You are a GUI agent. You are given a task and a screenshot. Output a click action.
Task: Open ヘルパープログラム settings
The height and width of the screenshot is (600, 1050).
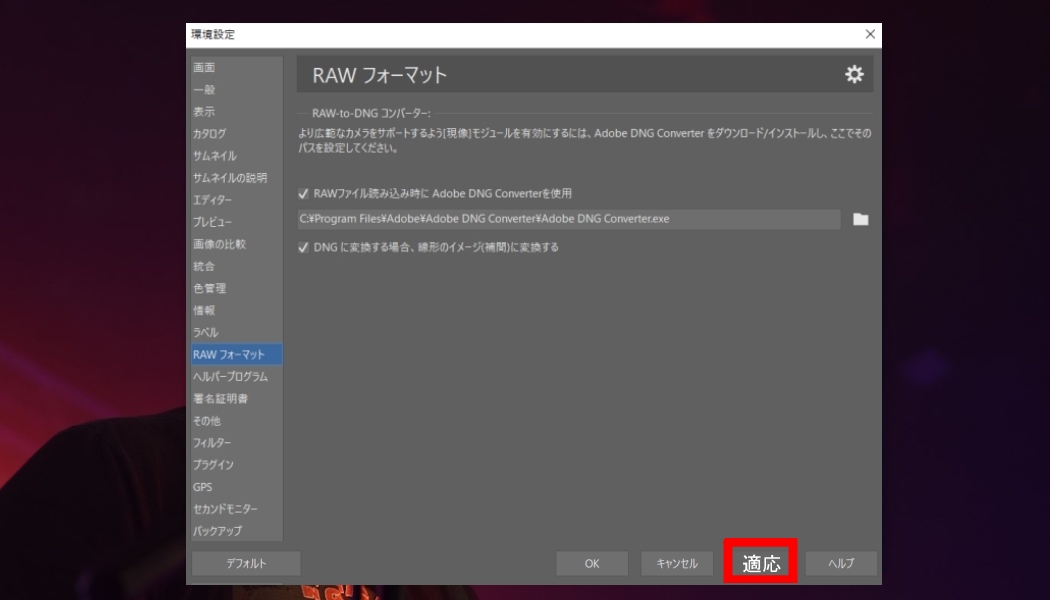tap(236, 377)
